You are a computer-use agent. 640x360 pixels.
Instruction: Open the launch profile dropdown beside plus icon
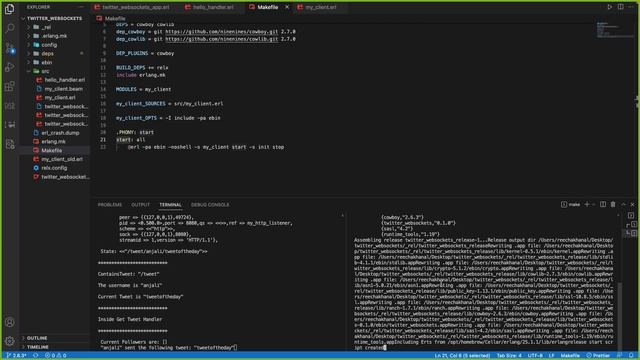click(x=593, y=204)
